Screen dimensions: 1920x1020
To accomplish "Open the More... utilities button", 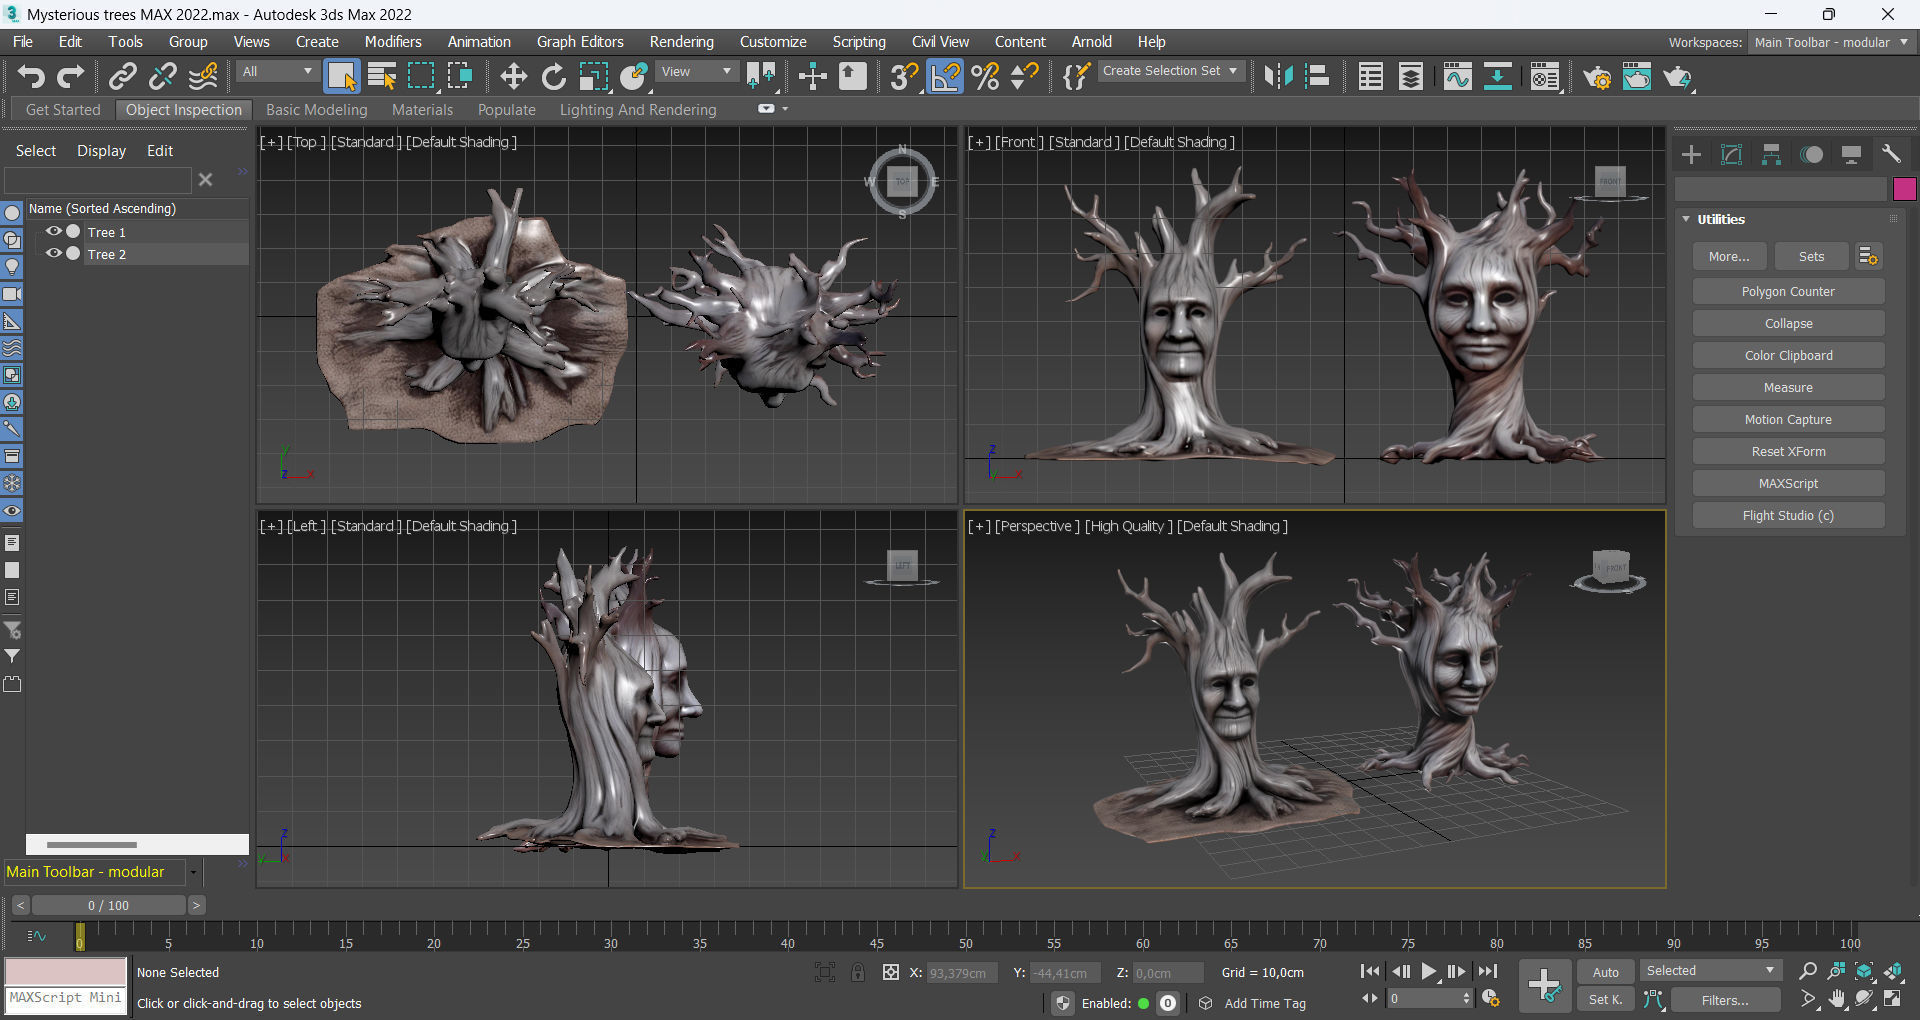I will pos(1729,257).
